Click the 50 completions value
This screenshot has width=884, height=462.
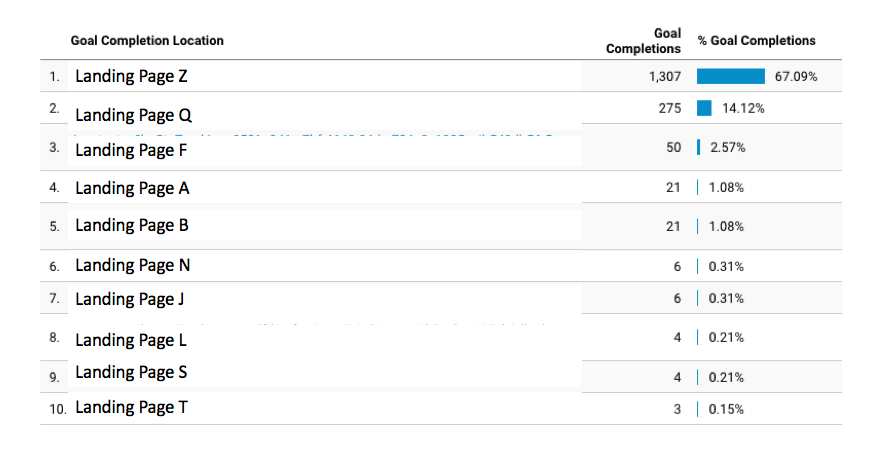(674, 148)
